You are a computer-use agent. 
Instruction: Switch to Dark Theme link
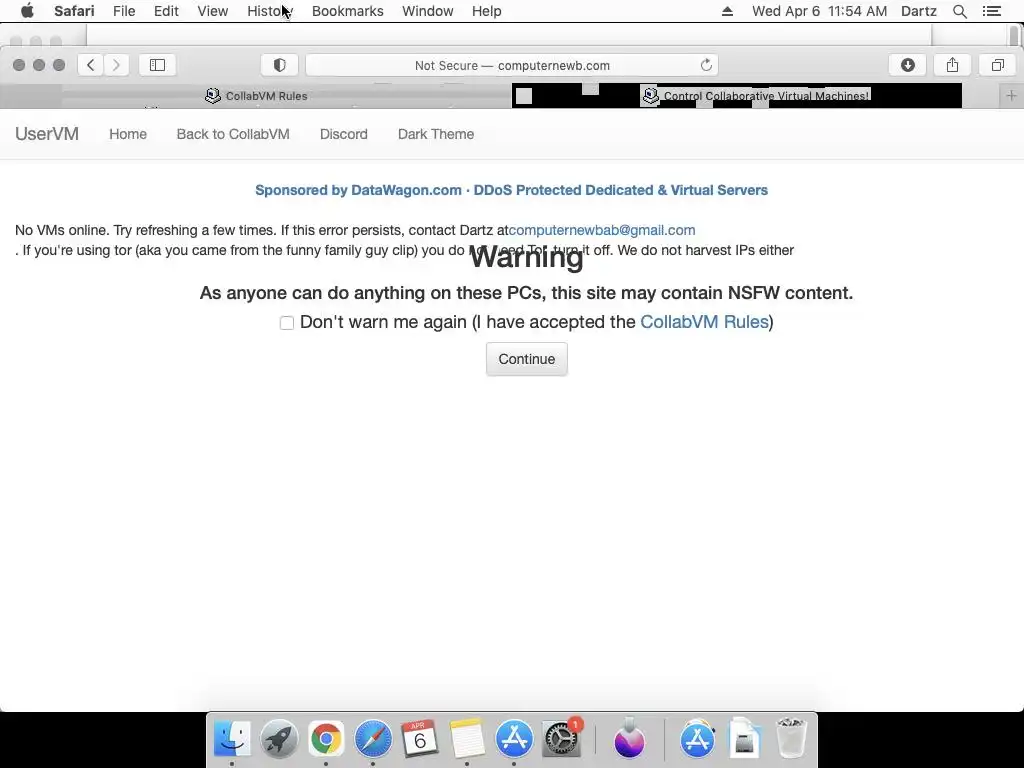coord(436,134)
